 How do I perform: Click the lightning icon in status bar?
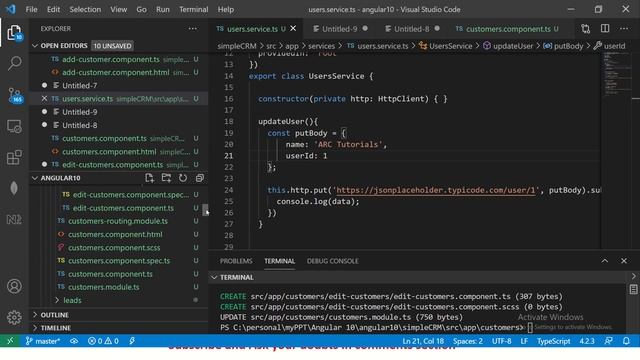point(132,341)
